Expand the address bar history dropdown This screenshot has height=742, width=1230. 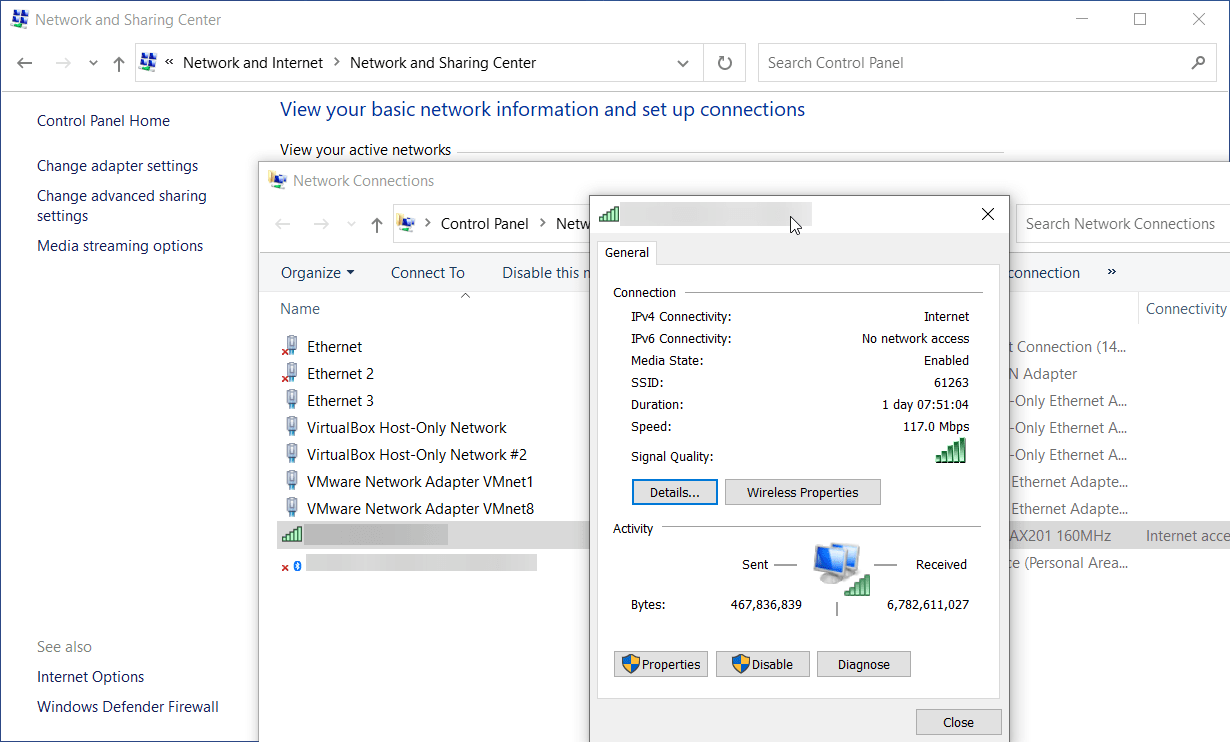683,63
